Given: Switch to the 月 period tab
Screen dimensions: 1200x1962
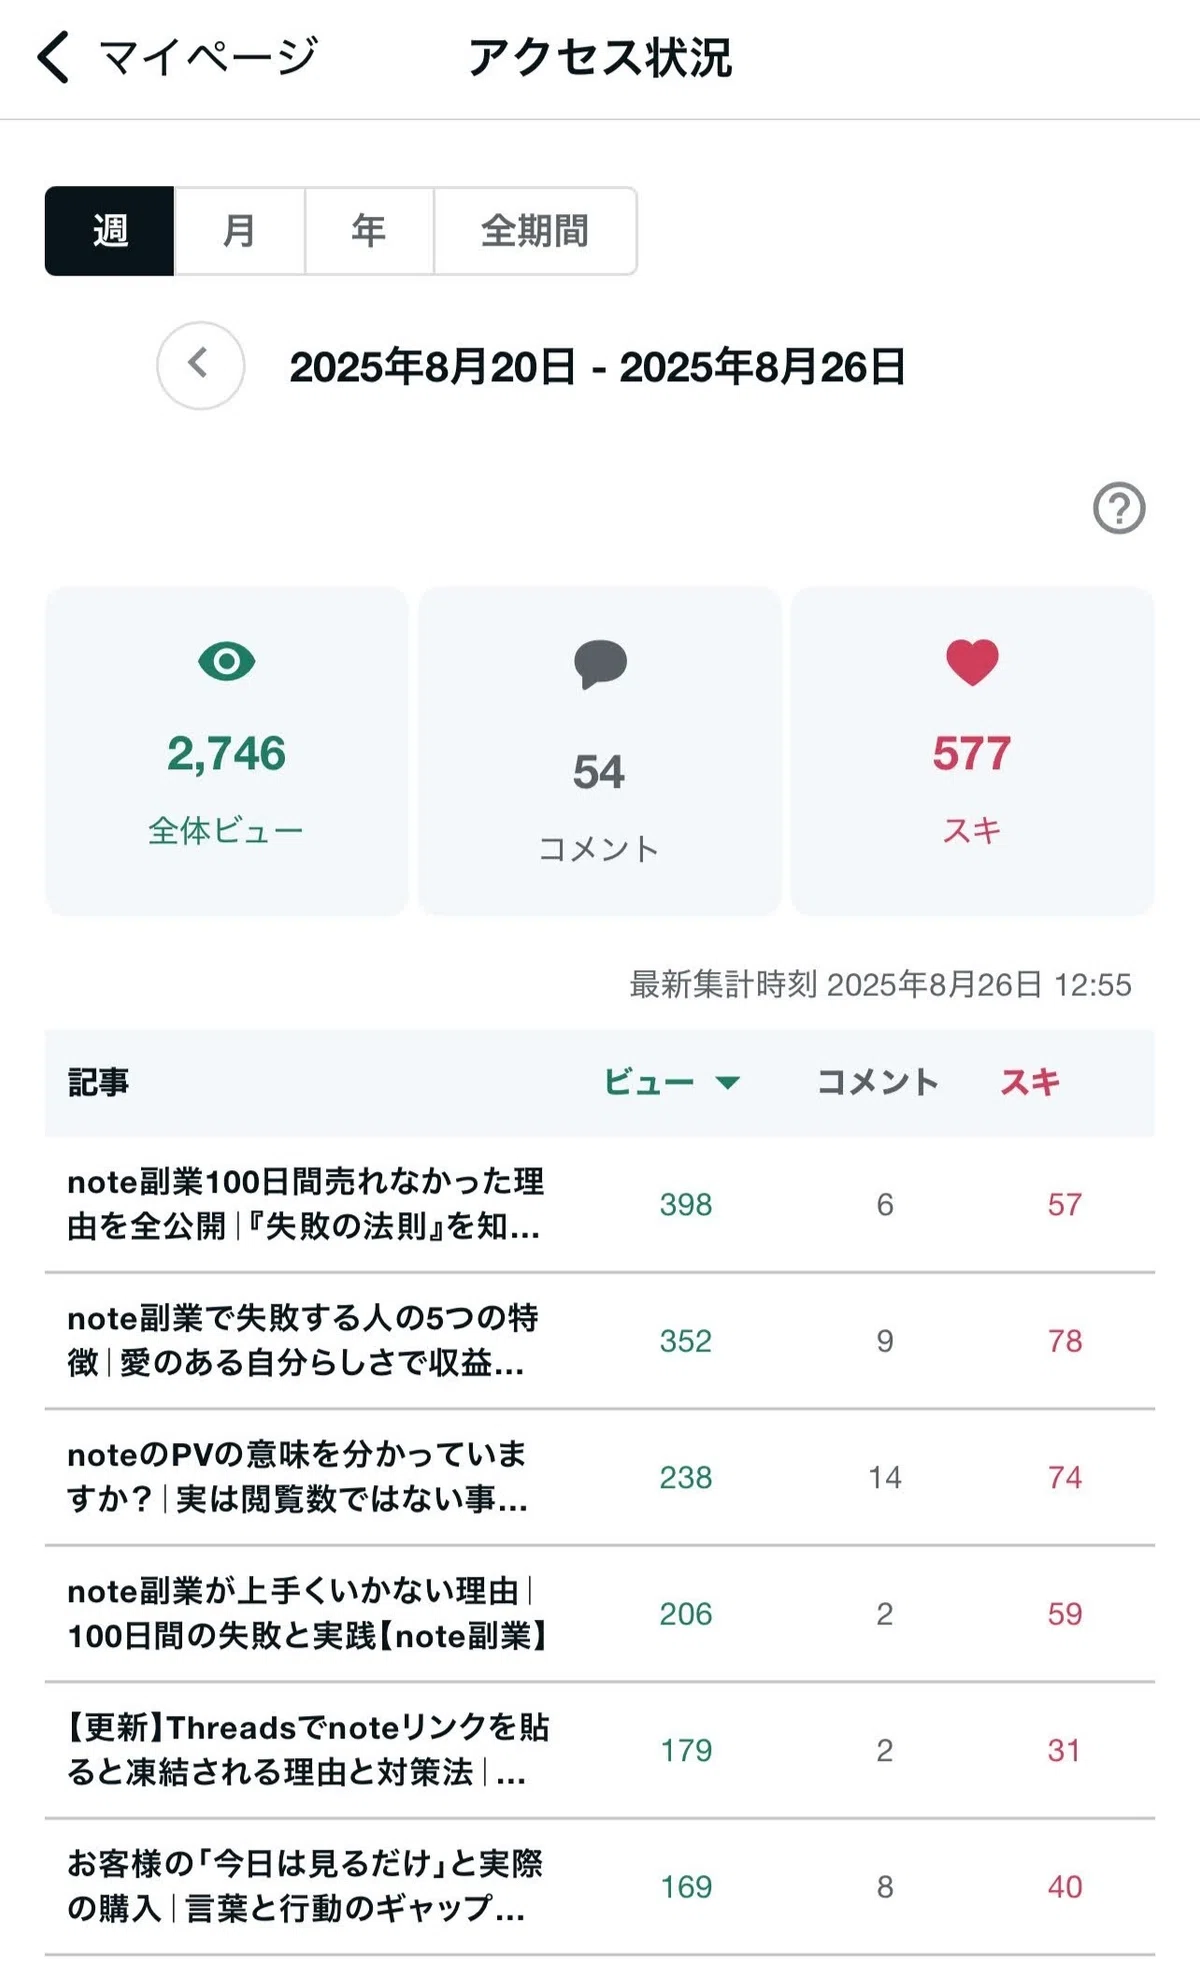Looking at the screenshot, I should point(240,231).
